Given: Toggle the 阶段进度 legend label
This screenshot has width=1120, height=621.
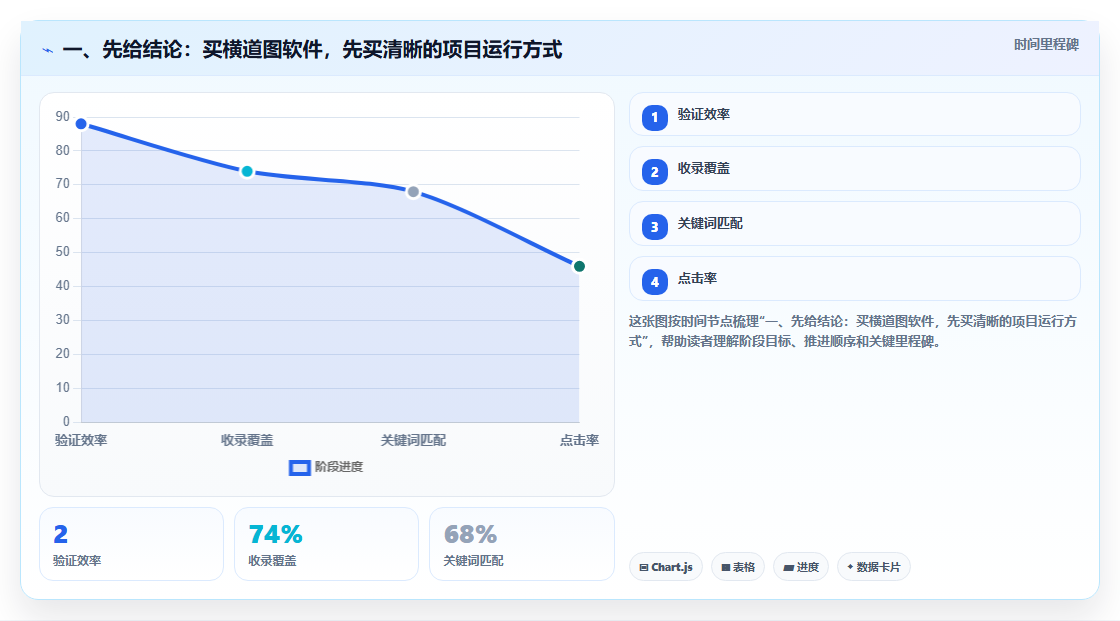Looking at the screenshot, I should pyautogui.click(x=339, y=467).
